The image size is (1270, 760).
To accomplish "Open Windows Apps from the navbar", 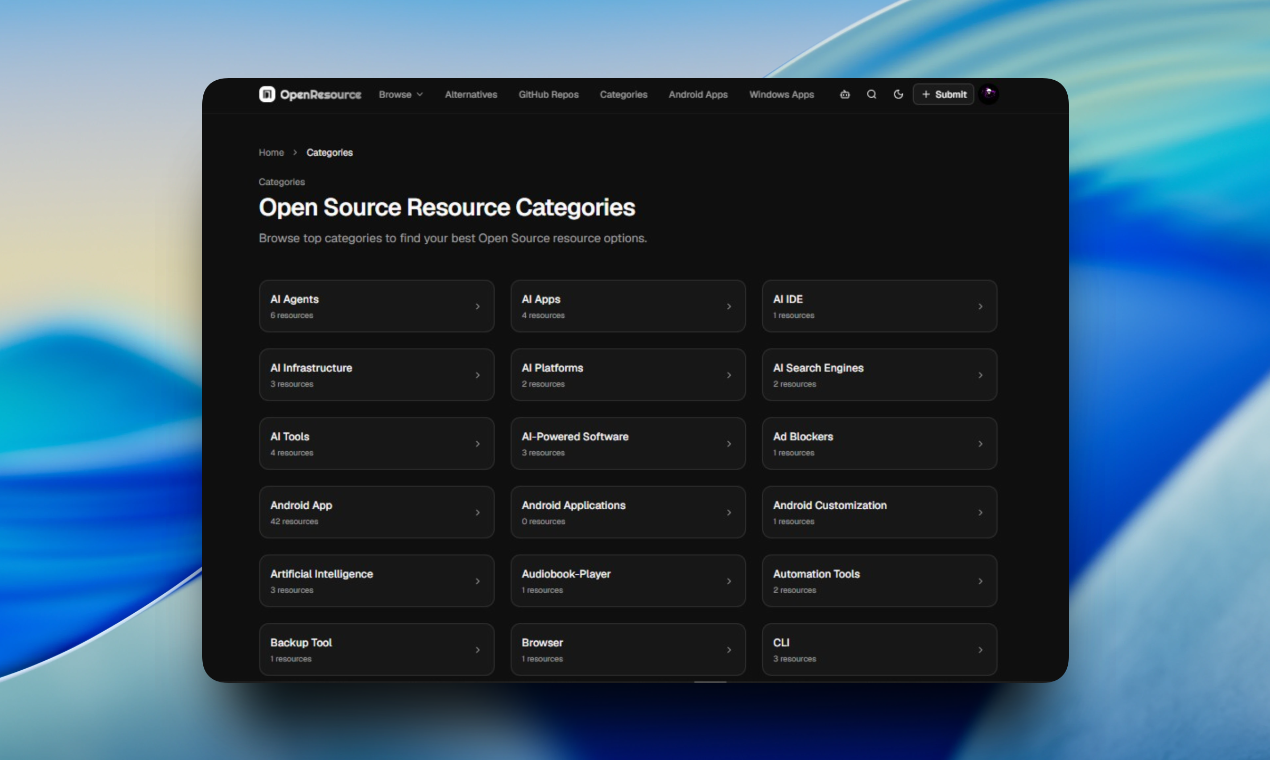I will point(781,95).
